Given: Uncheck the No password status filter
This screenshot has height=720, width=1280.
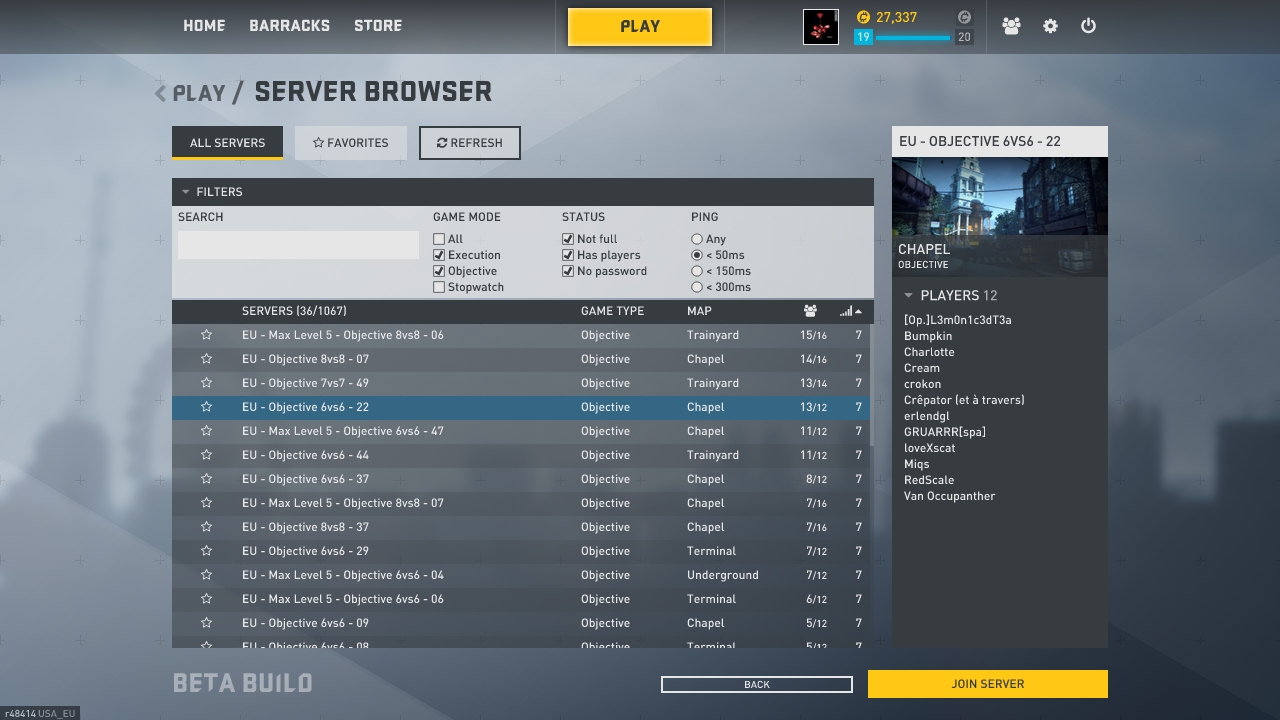Looking at the screenshot, I should point(568,271).
